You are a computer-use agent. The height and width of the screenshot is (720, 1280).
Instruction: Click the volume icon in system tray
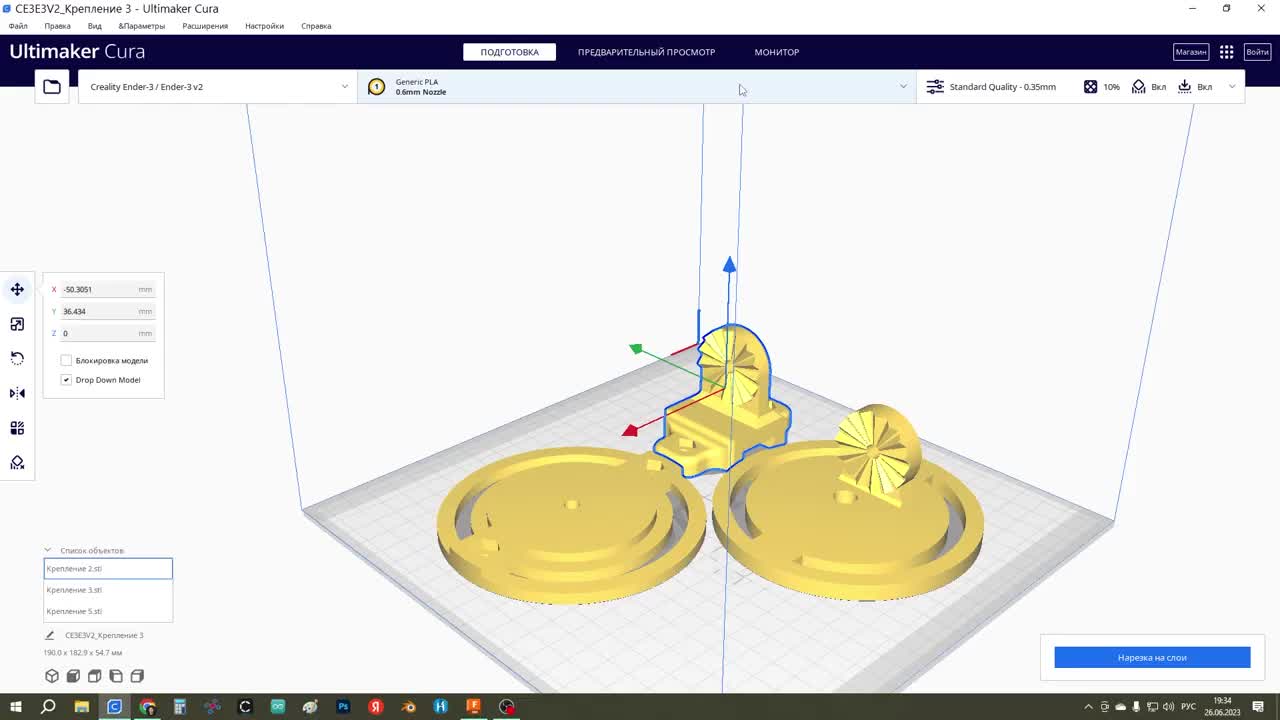[x=1168, y=707]
